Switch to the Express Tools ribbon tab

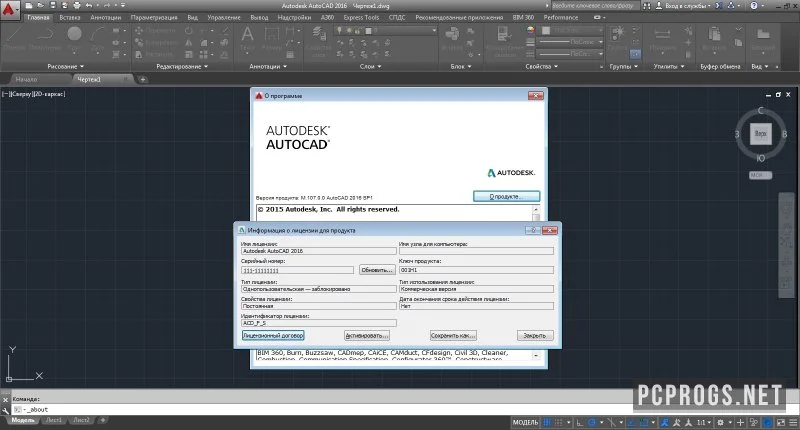pyautogui.click(x=361, y=17)
